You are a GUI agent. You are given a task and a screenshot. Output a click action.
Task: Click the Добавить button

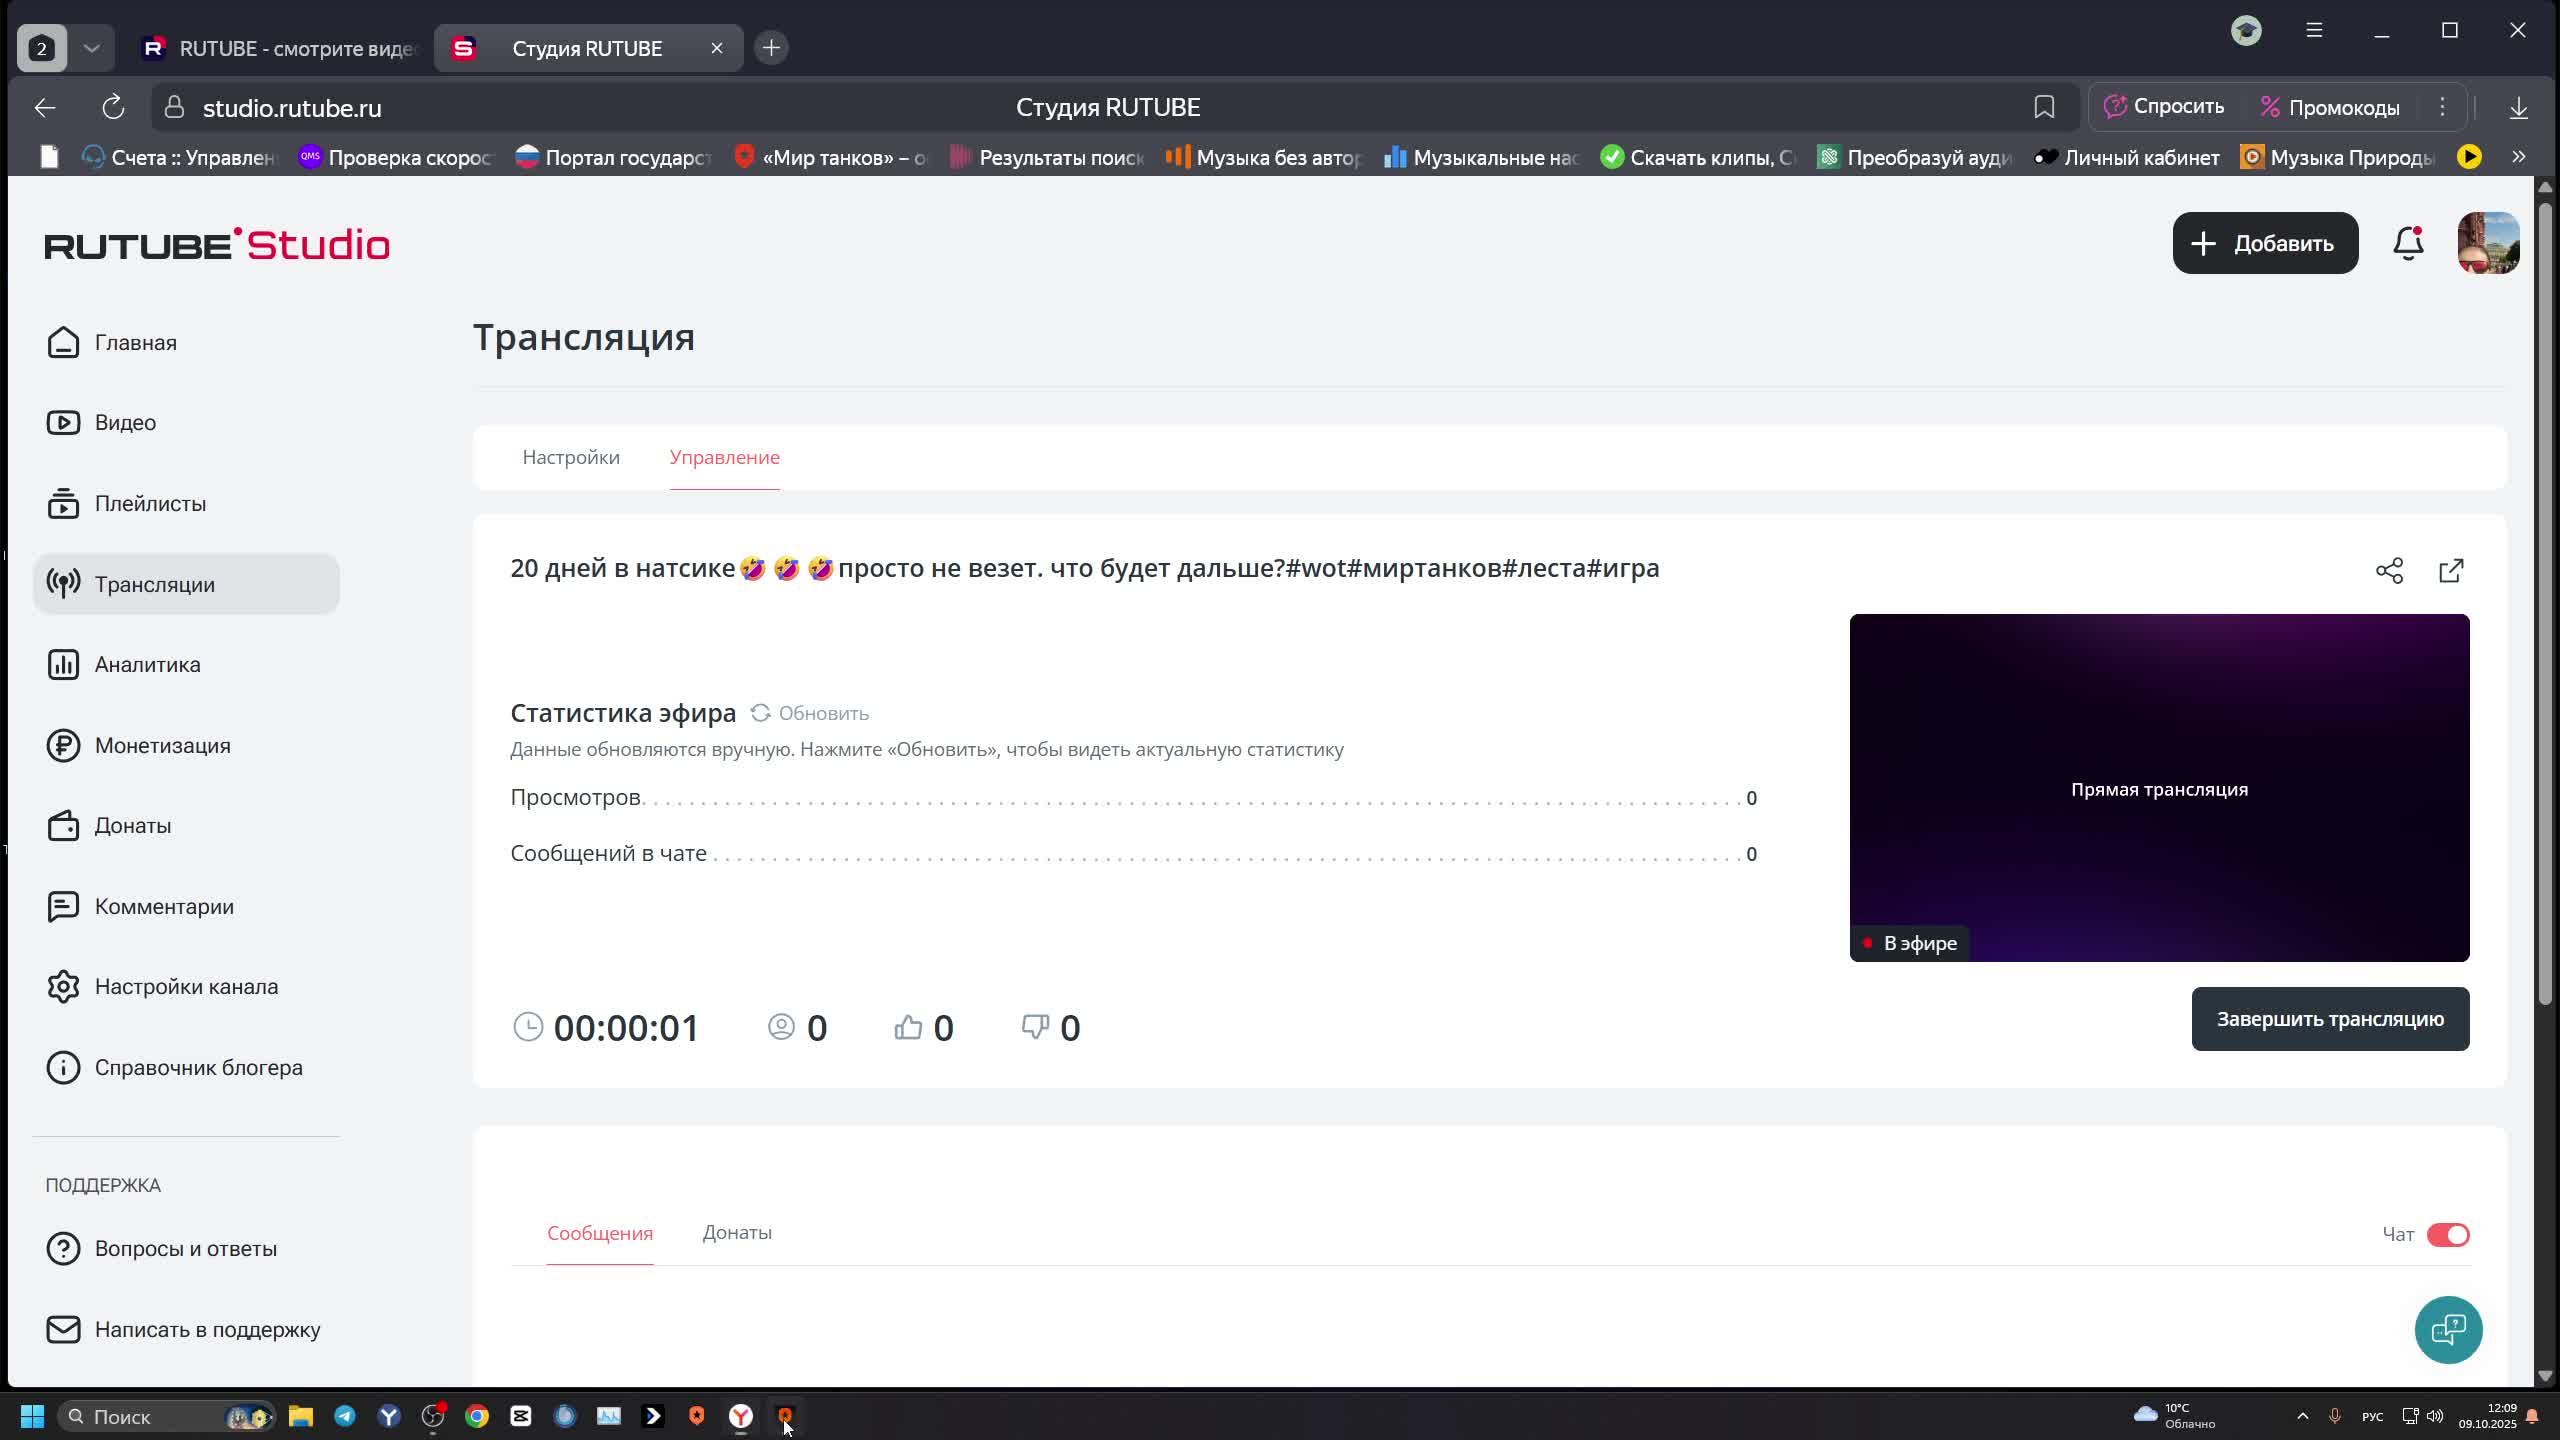[2265, 243]
